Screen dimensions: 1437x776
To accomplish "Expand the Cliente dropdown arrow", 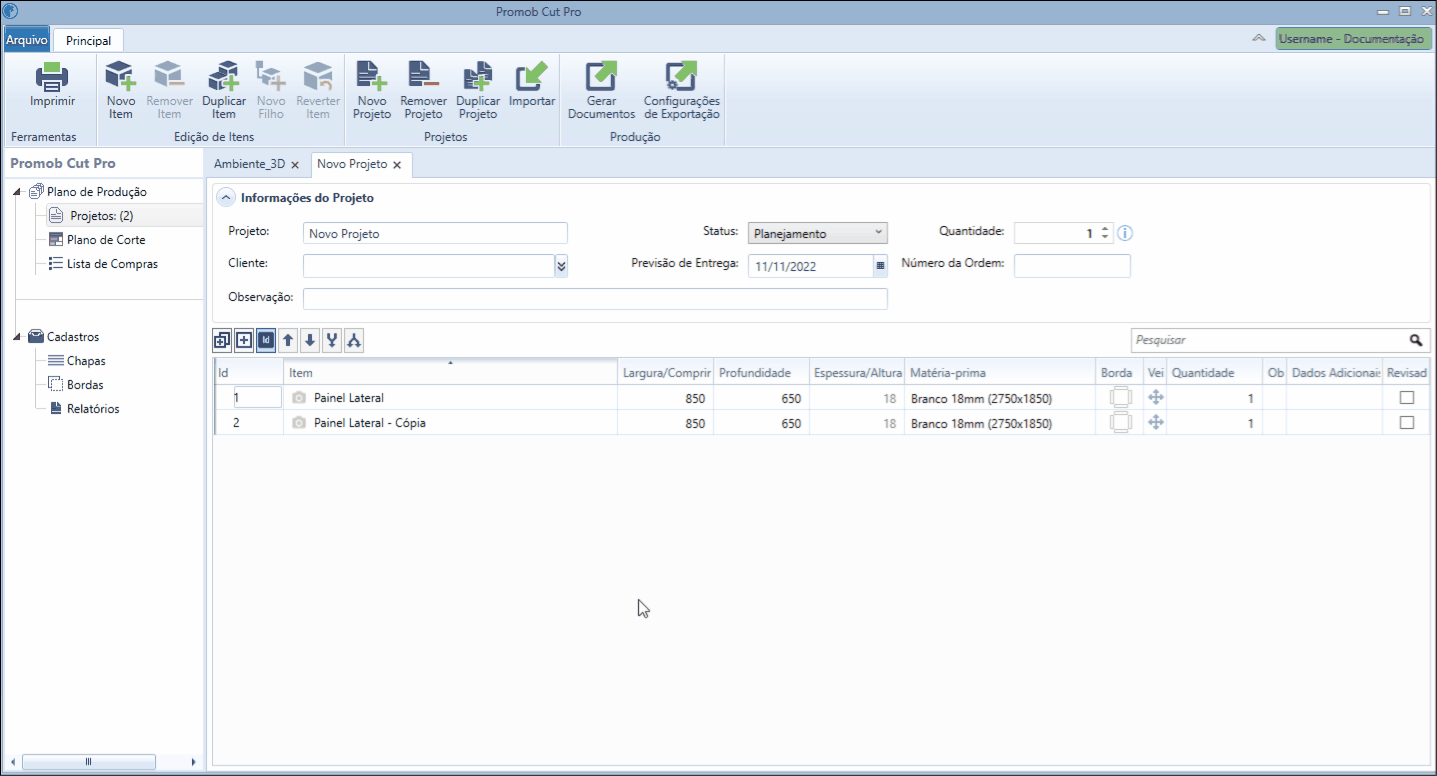I will click(x=562, y=265).
